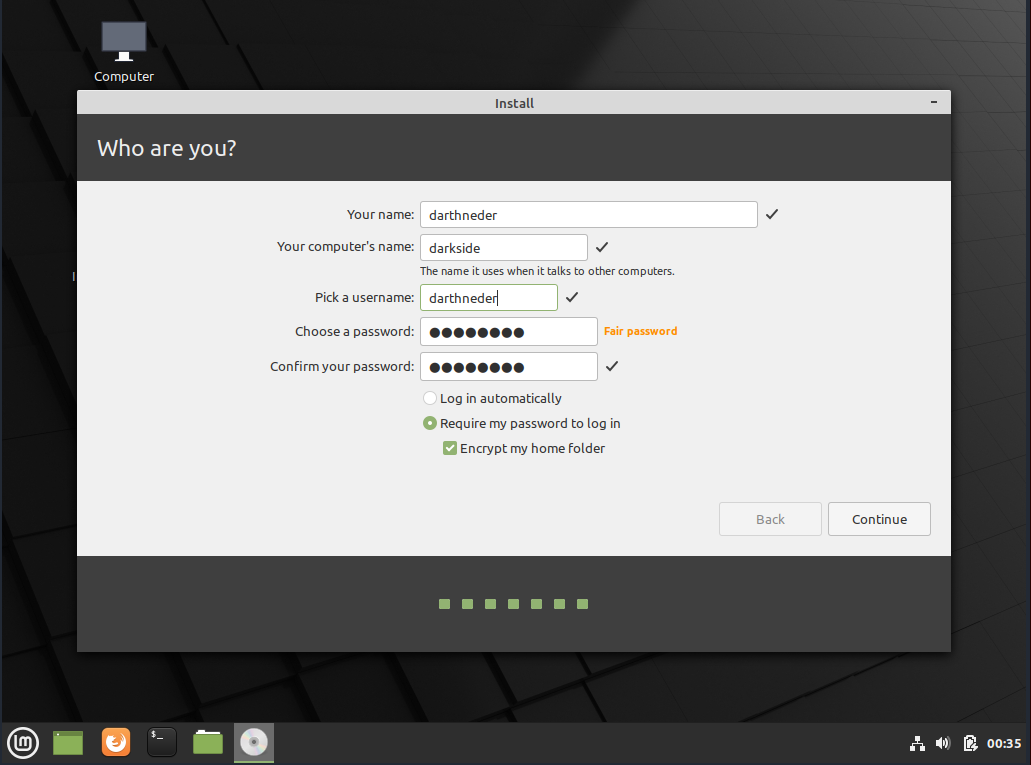This screenshot has height=765, width=1031.
Task: Switch to the installer disc taskbar icon
Action: pyautogui.click(x=253, y=742)
